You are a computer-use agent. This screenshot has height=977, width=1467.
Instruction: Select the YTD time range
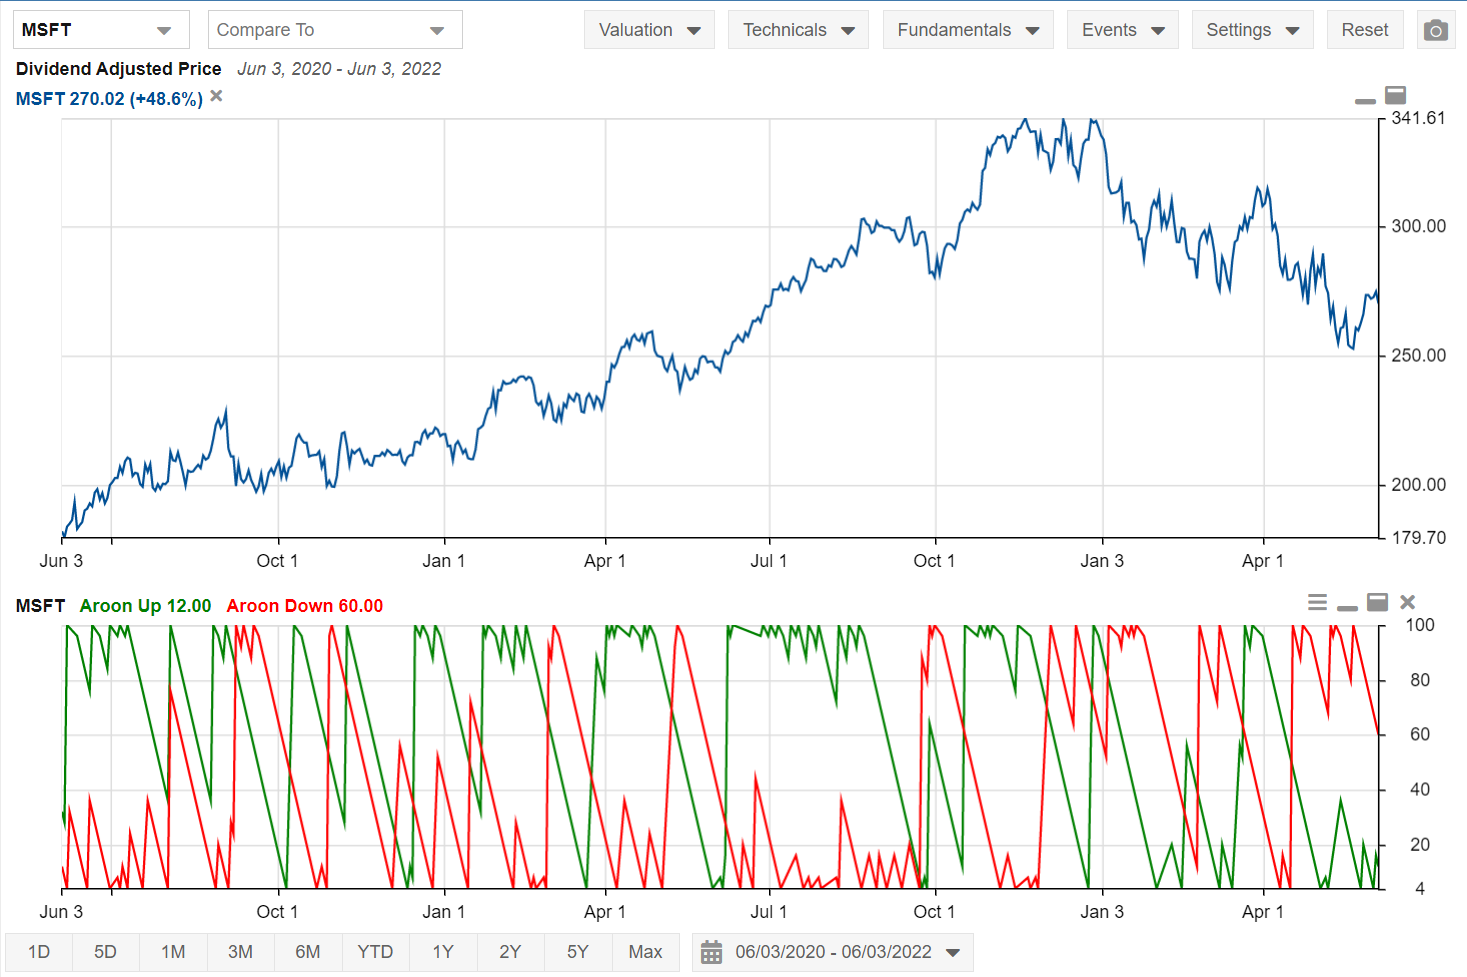[x=376, y=952]
